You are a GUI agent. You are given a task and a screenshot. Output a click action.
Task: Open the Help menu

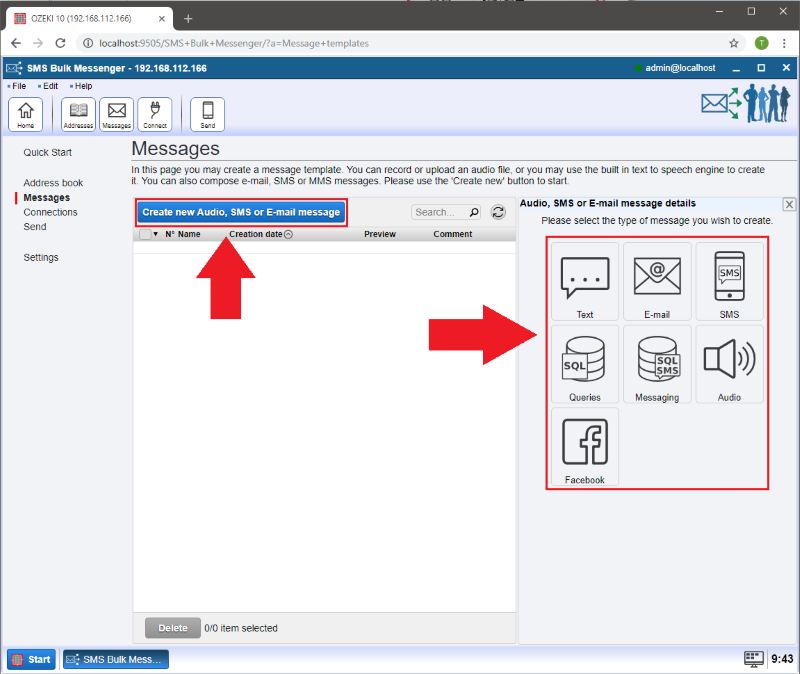point(83,86)
